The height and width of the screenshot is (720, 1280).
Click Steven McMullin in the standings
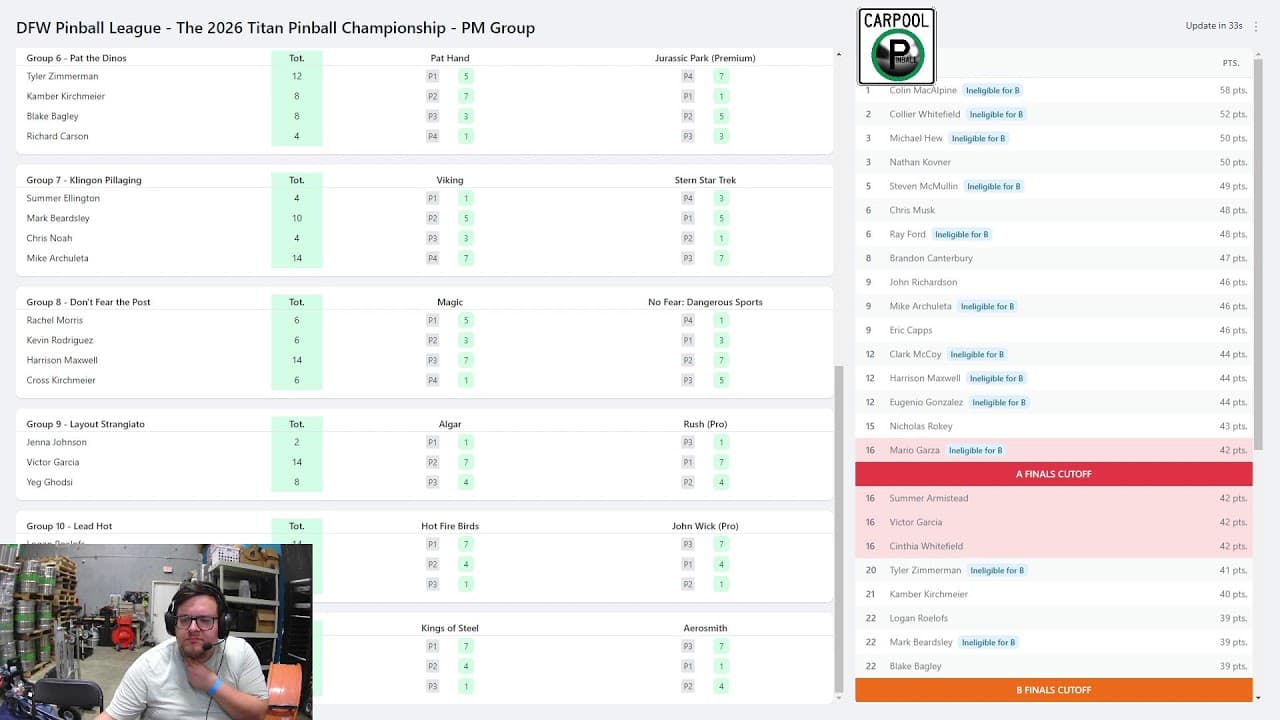coord(923,186)
